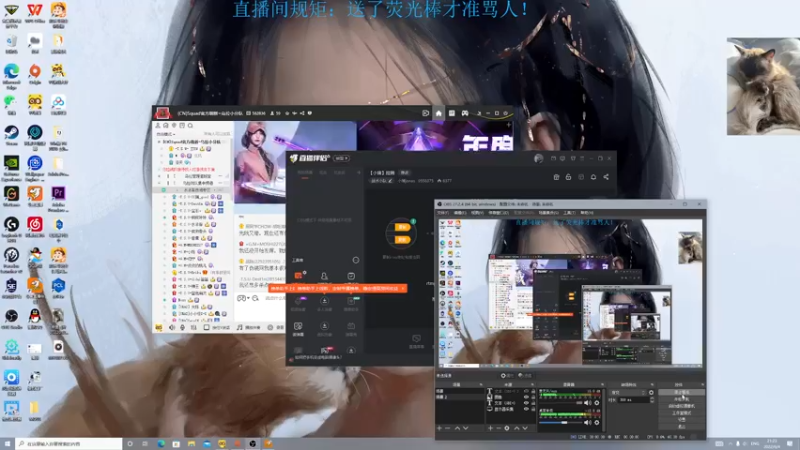Open the File menu in OBS
This screenshot has width=800, height=450.
coord(442,213)
